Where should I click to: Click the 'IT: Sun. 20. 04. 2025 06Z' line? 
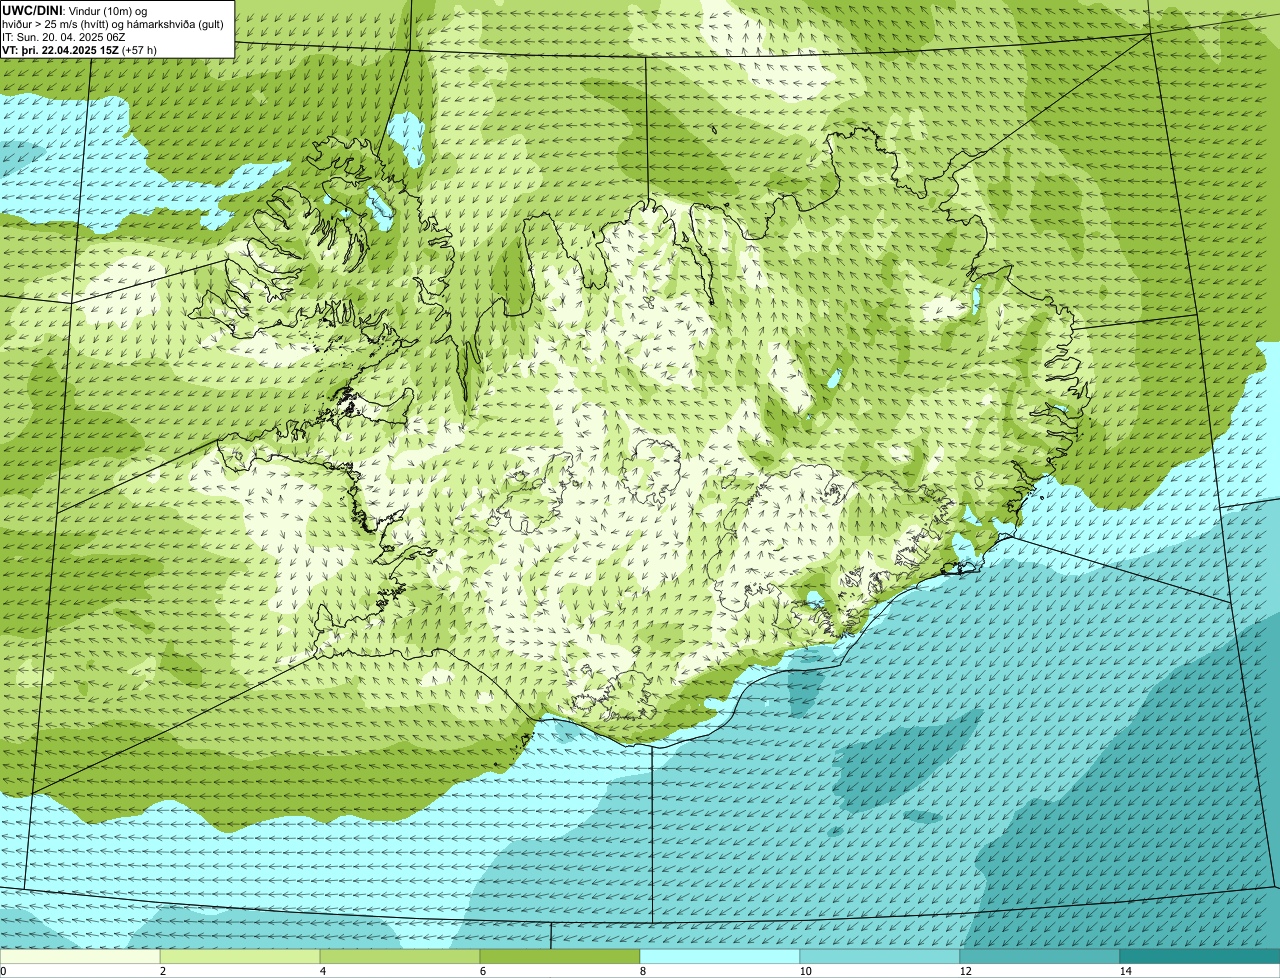pos(64,37)
